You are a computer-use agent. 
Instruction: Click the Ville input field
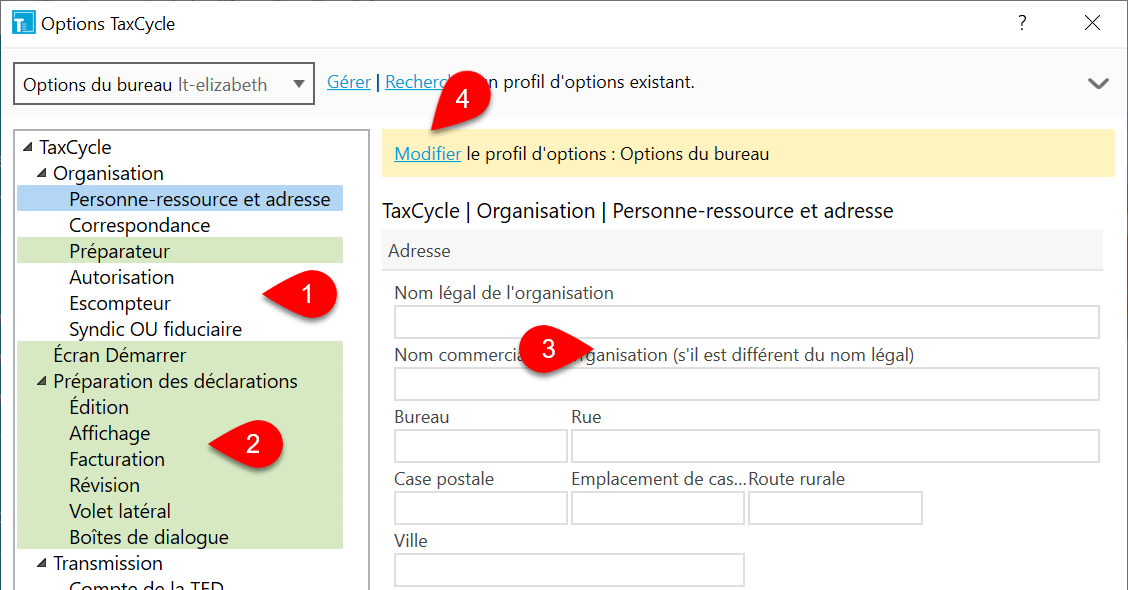tap(569, 570)
